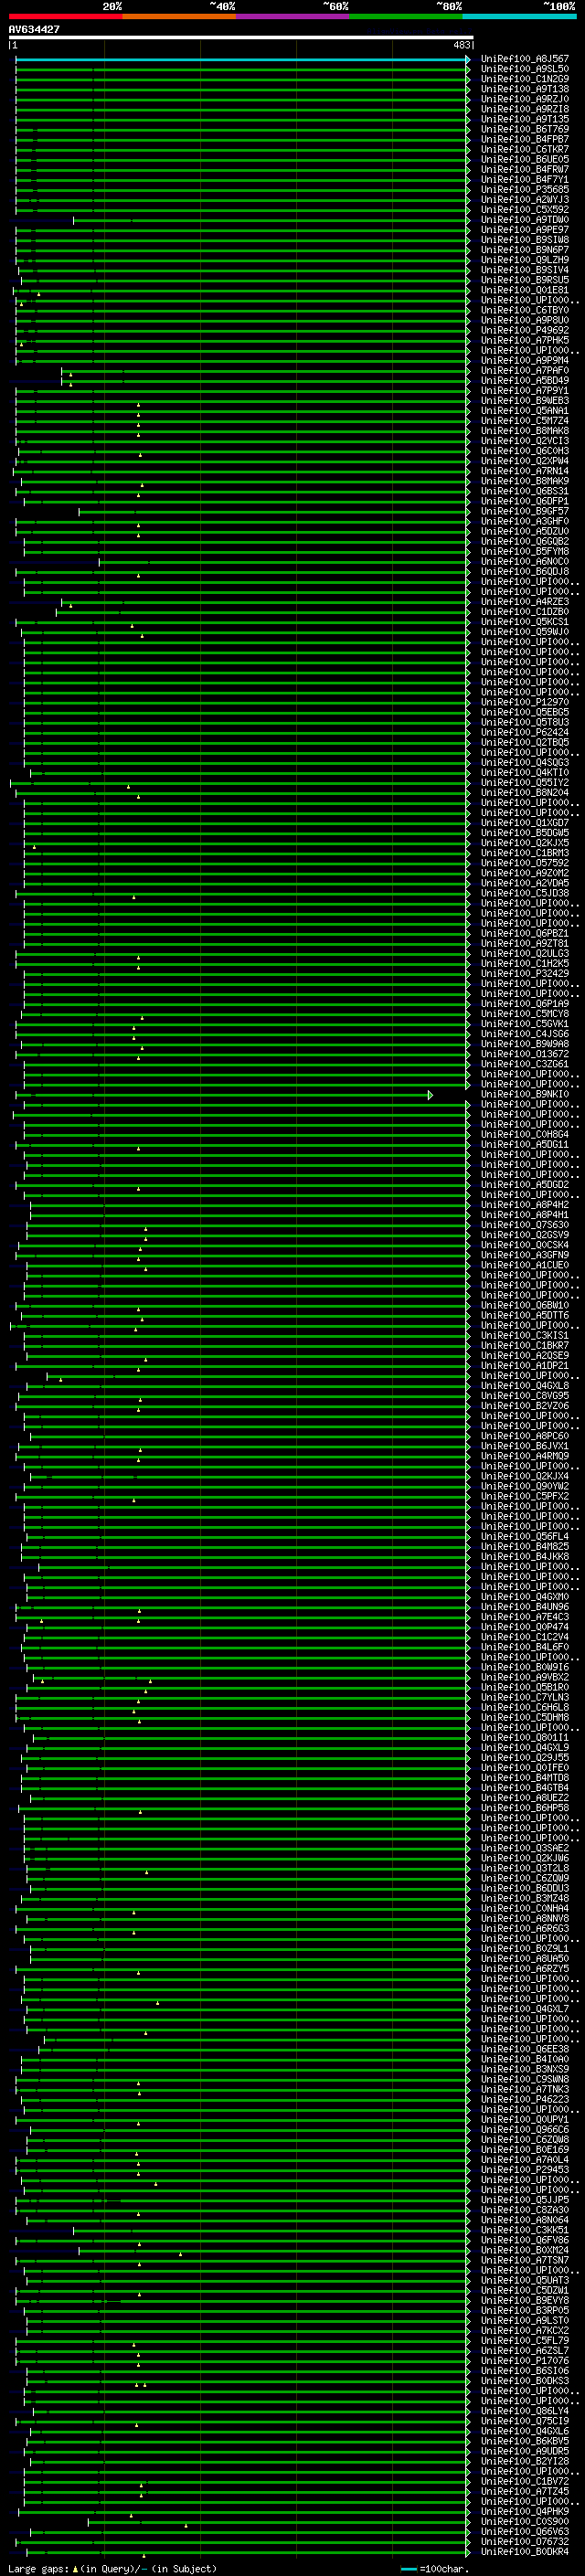Select hit label UniRef100_Q7S630
This screenshot has width=585, height=2576.
click(525, 1224)
